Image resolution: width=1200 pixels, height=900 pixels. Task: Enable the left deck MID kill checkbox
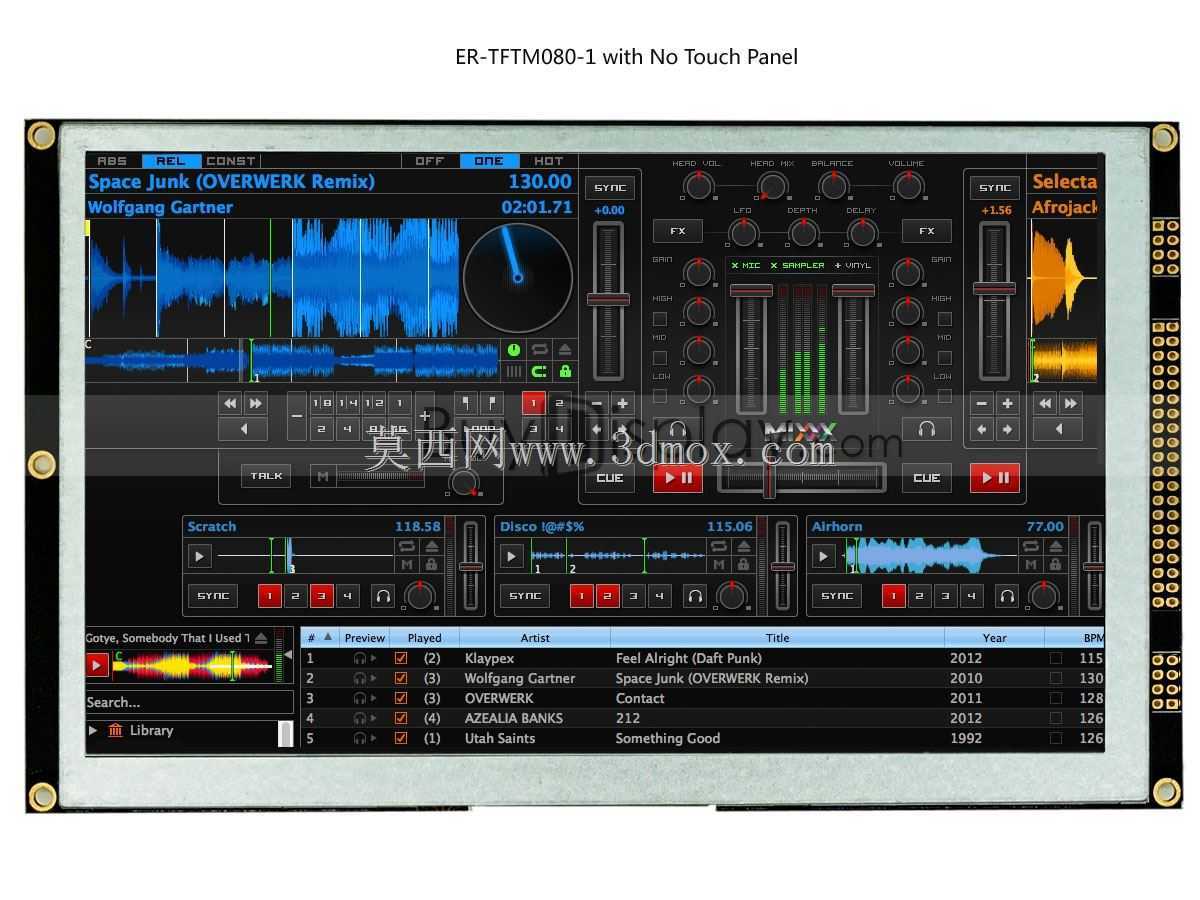point(660,358)
